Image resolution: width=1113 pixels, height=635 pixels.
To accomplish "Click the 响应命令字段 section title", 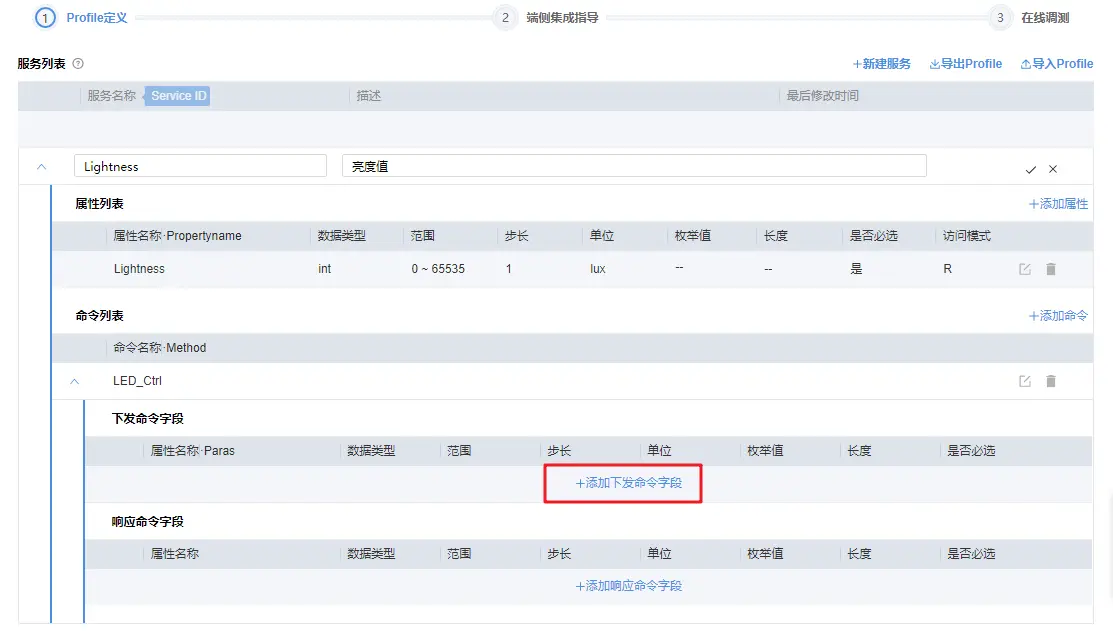I will 148,521.
